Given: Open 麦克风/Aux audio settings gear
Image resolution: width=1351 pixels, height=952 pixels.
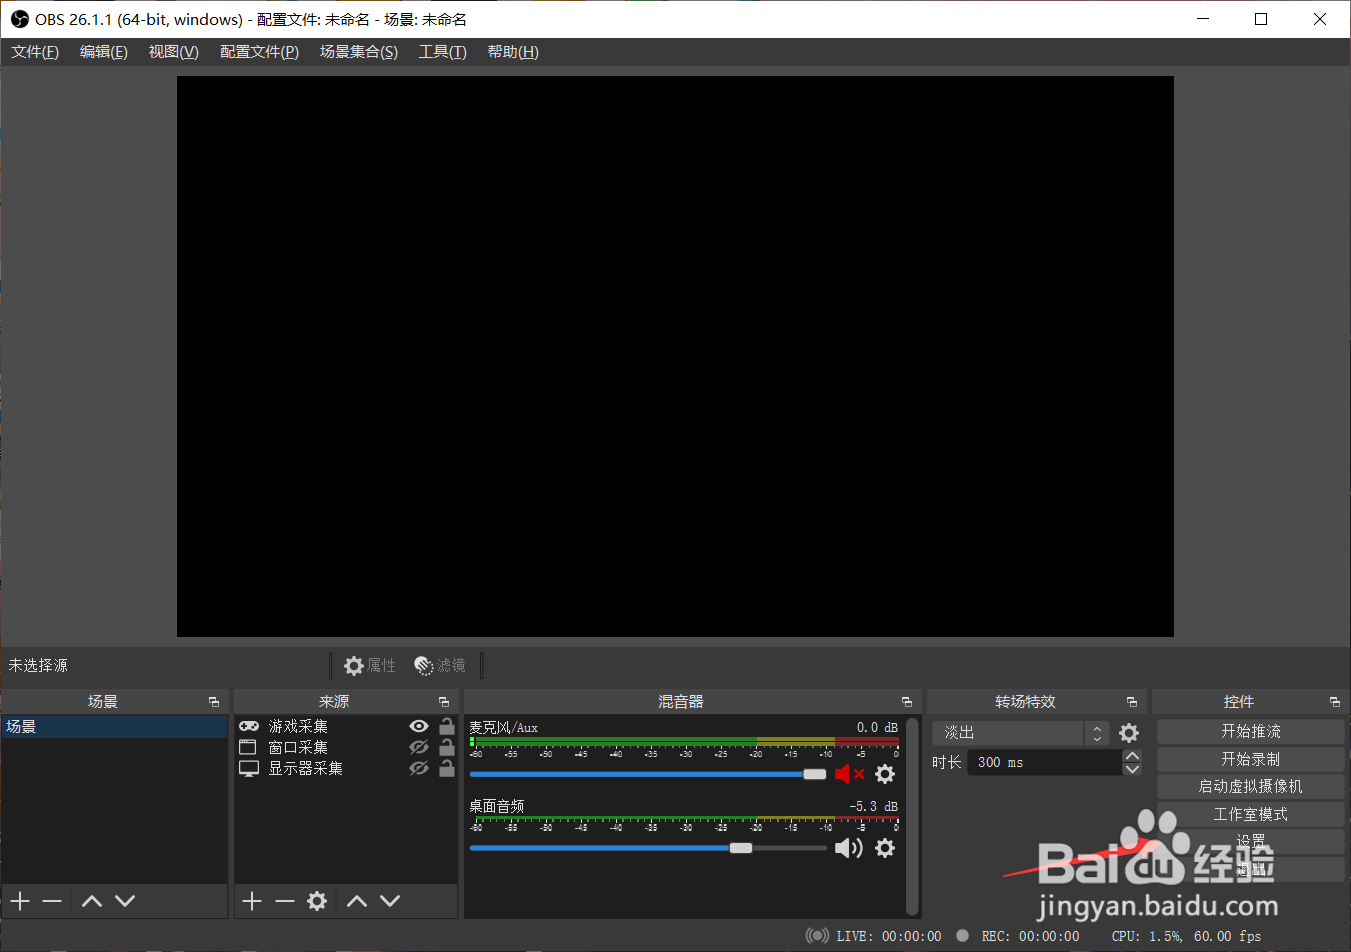Looking at the screenshot, I should click(x=885, y=774).
